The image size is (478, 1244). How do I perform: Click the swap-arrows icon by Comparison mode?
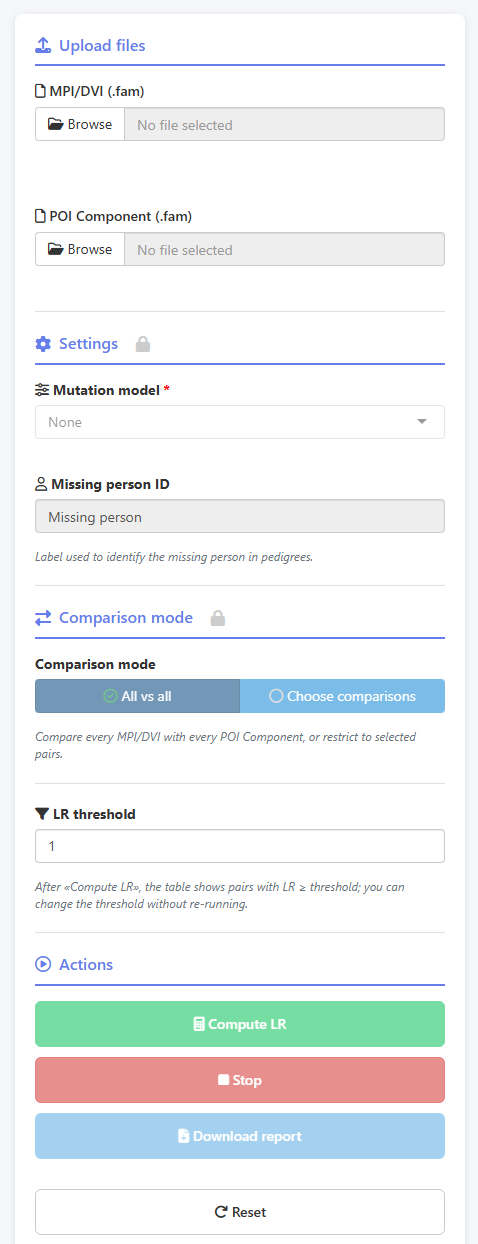43,618
